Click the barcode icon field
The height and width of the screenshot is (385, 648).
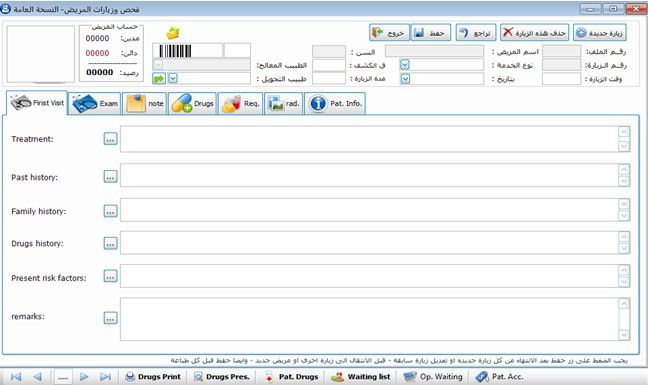(x=188, y=51)
